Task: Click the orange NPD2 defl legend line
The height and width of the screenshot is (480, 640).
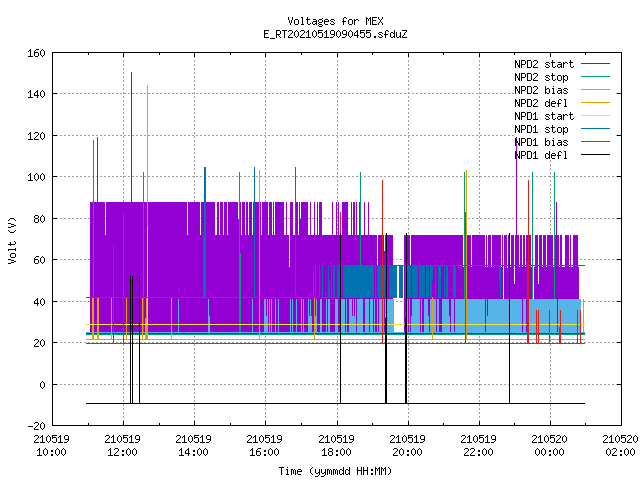Action: (595, 103)
